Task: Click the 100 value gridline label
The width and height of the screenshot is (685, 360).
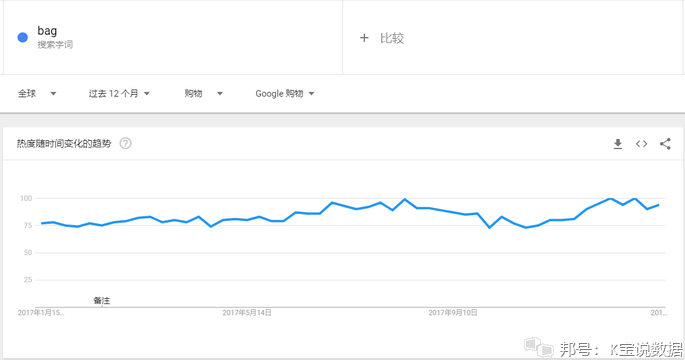Action: click(26, 198)
